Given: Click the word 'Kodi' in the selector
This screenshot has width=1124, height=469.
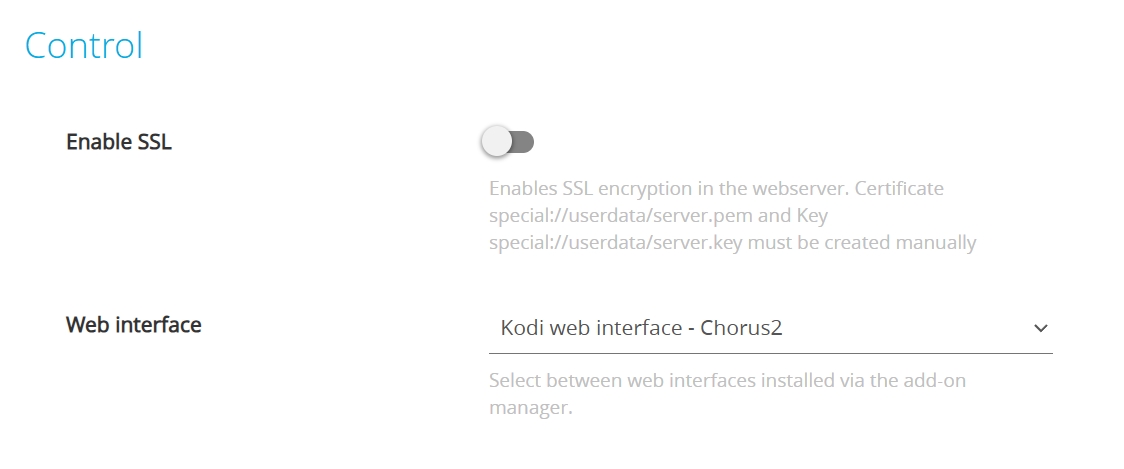Looking at the screenshot, I should pos(518,328).
